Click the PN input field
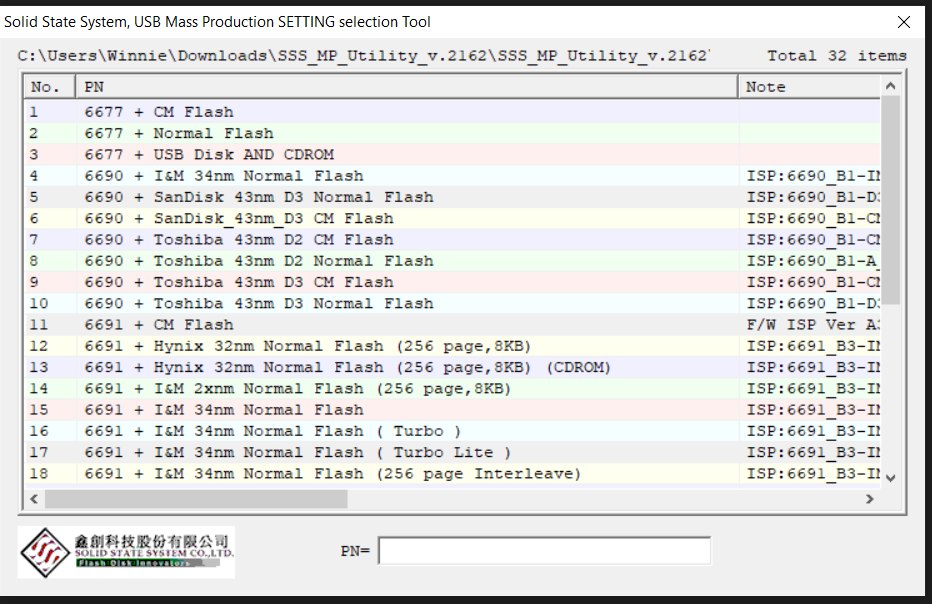The width and height of the screenshot is (932, 604). [544, 551]
